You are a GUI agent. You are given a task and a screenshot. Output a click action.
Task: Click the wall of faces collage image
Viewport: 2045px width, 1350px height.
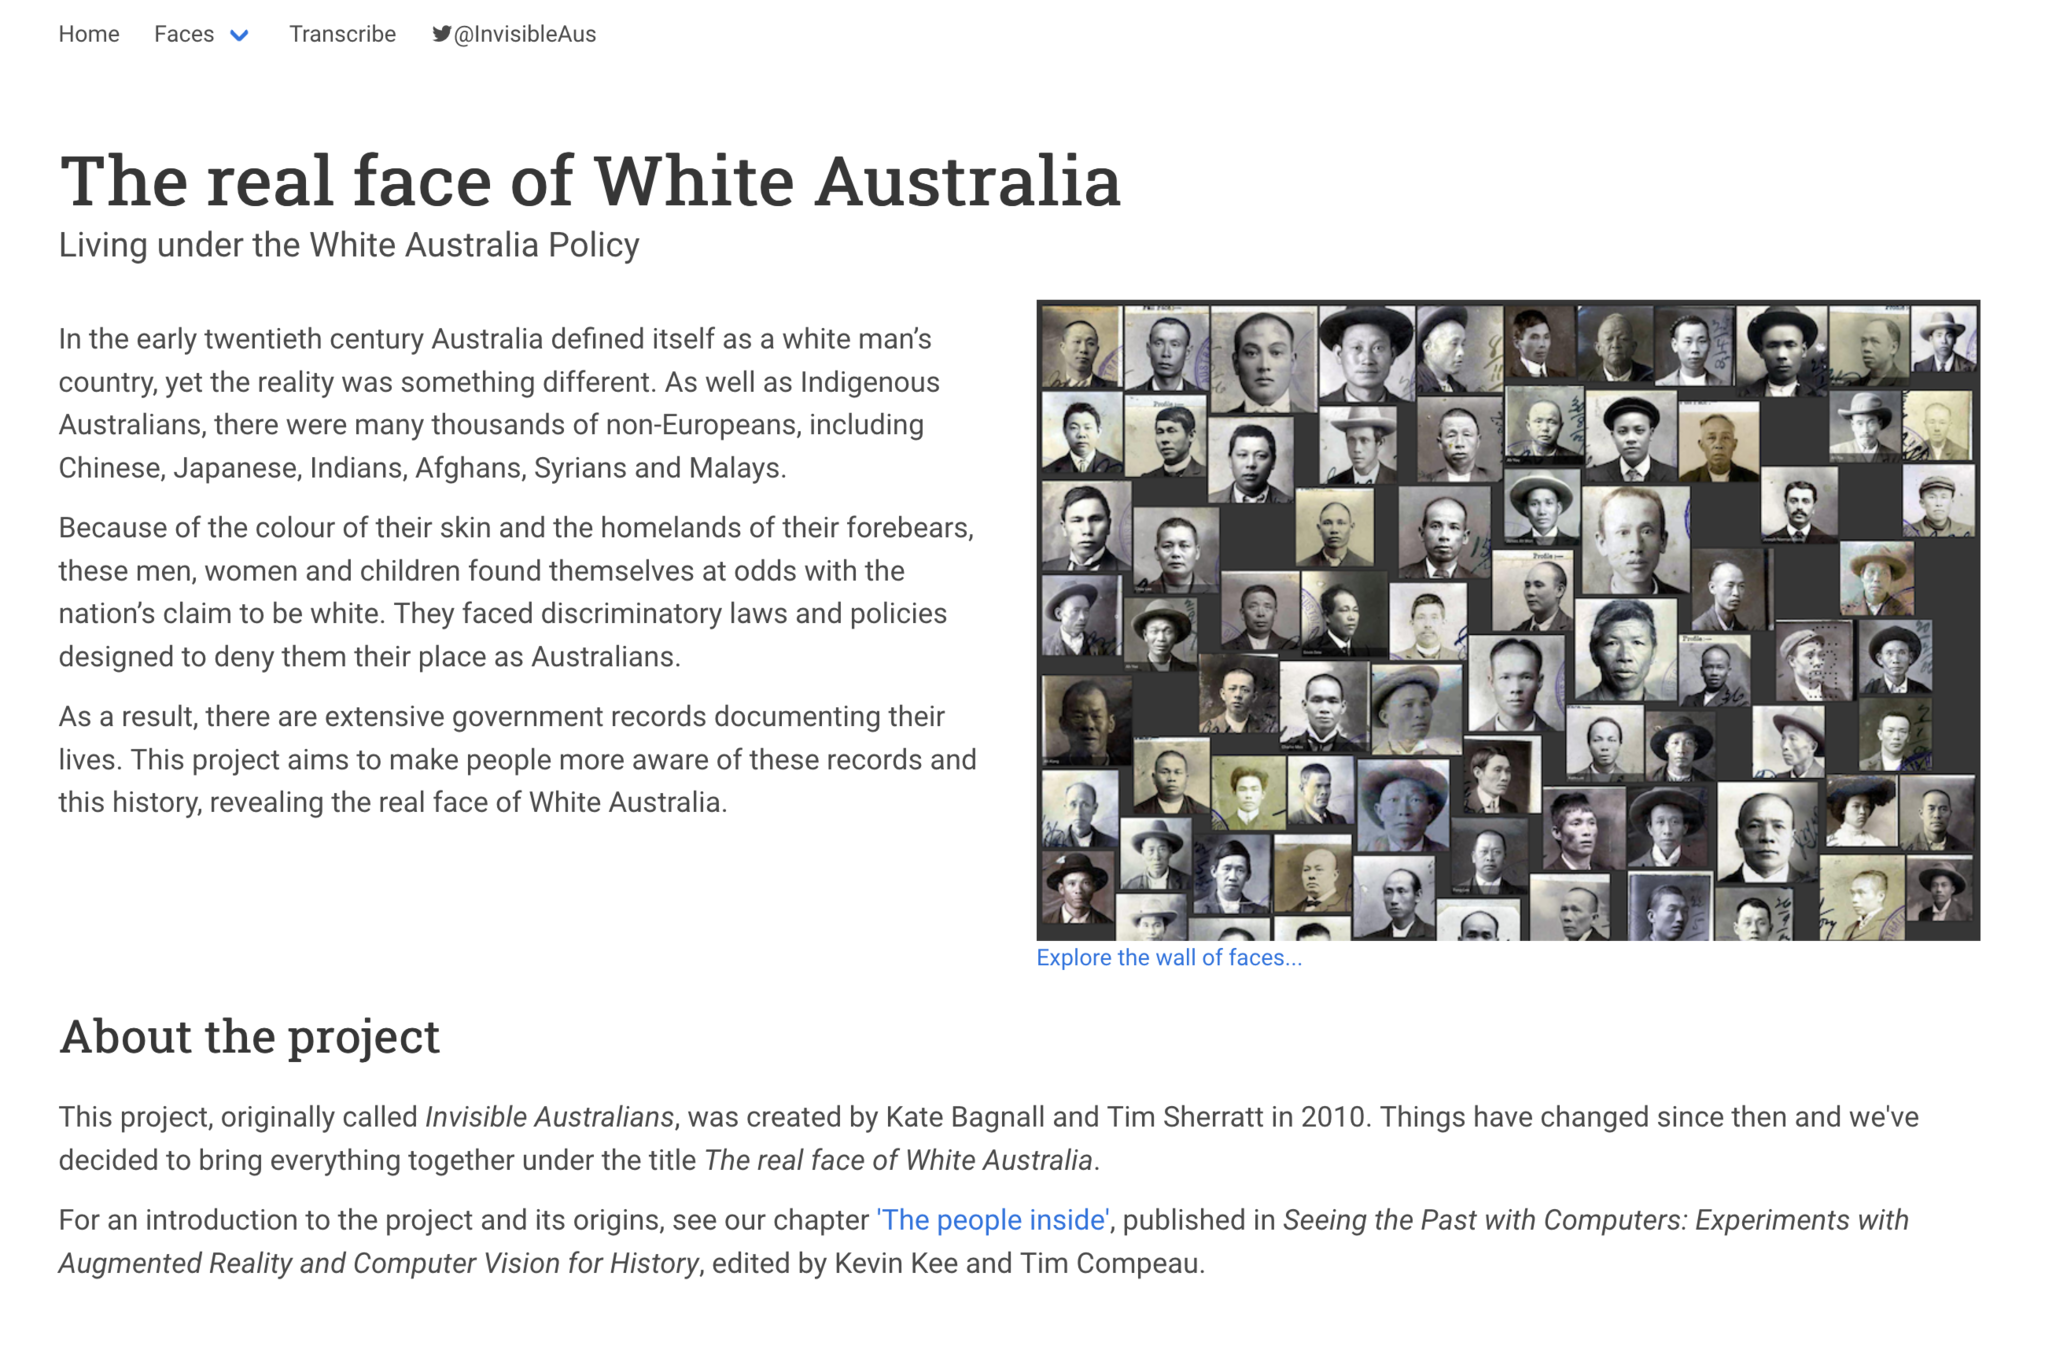tap(1507, 620)
